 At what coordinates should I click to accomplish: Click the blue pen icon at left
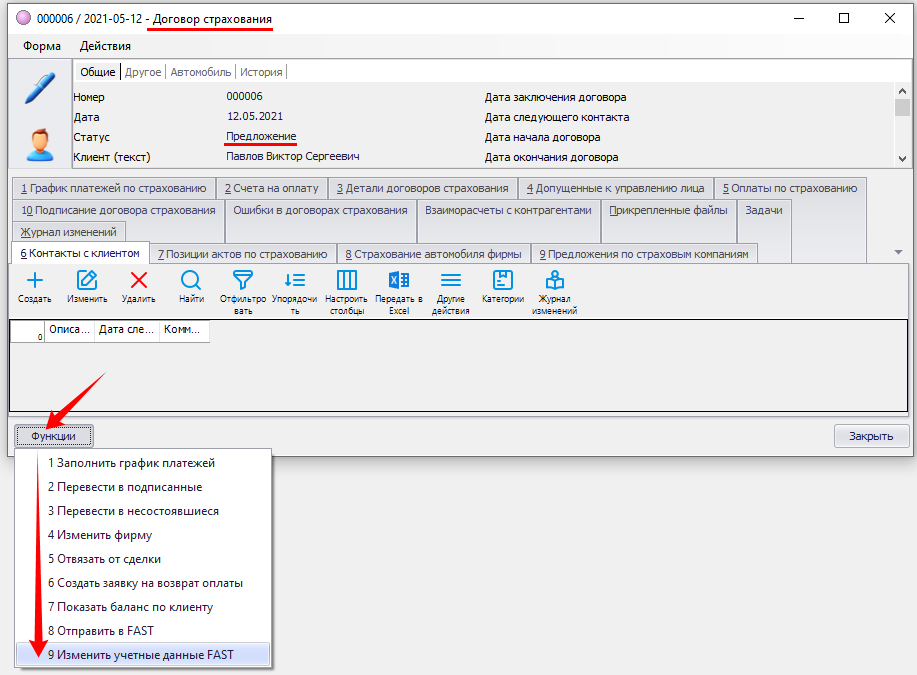(x=40, y=87)
